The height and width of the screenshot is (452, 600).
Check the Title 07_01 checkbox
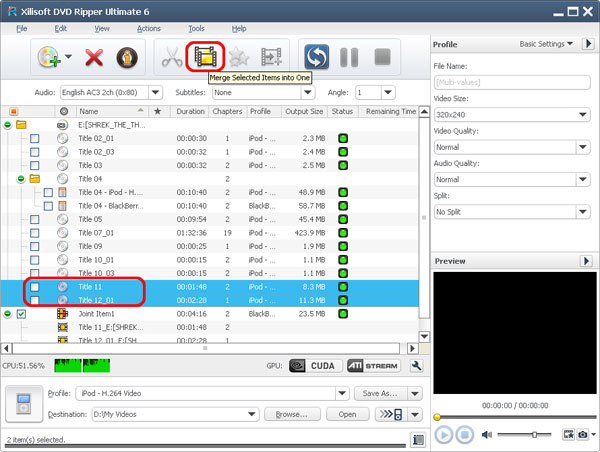pos(34,233)
